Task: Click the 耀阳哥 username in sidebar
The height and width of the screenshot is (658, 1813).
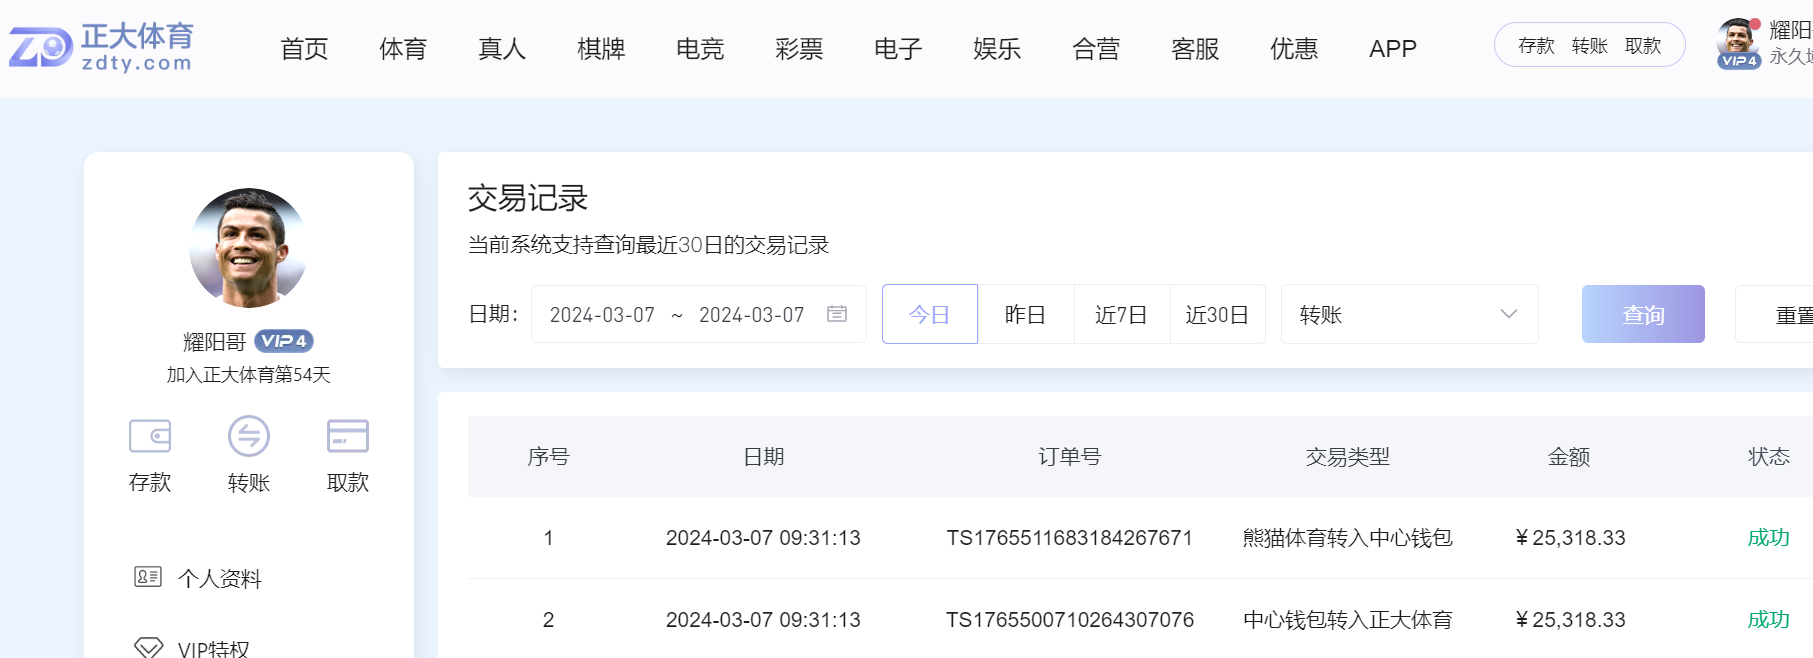Action: (214, 342)
